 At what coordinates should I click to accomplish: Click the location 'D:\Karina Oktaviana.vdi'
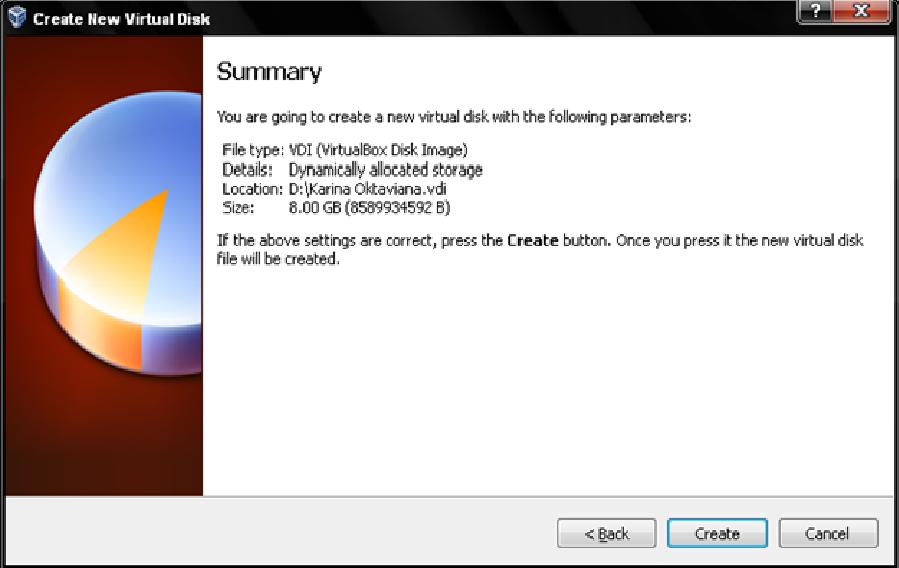(x=368, y=189)
